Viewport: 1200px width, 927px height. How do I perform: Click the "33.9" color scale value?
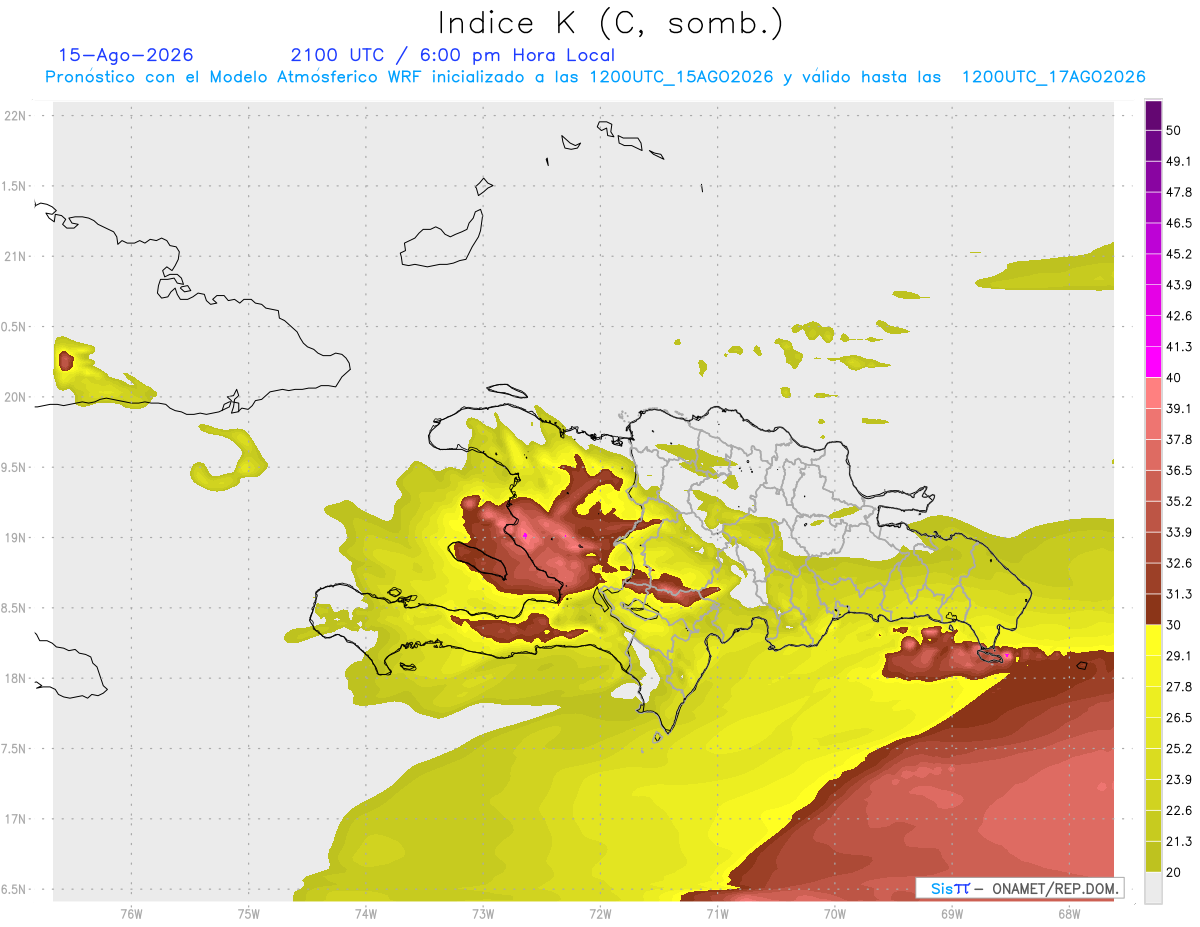click(x=1179, y=532)
